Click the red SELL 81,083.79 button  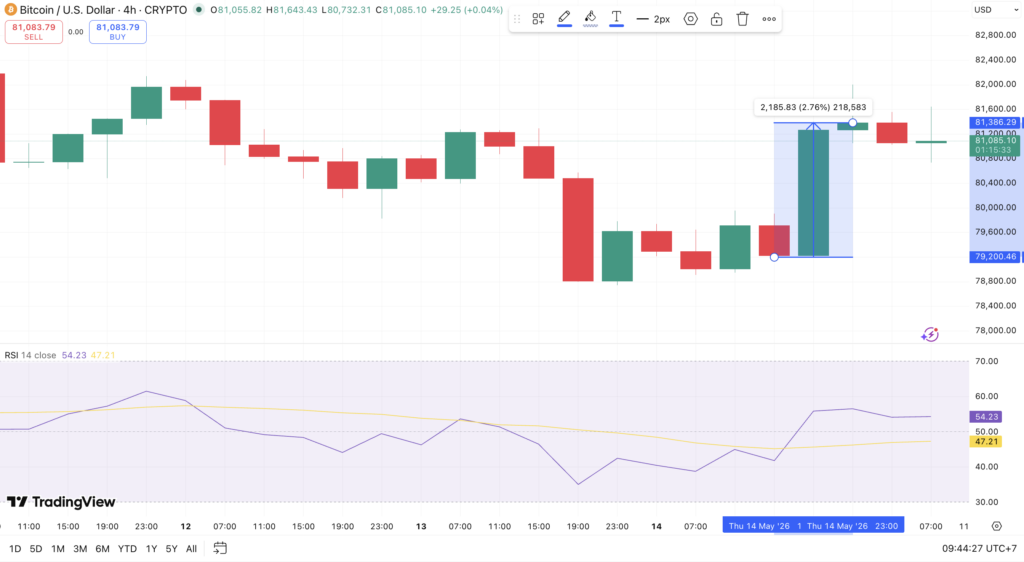34,31
